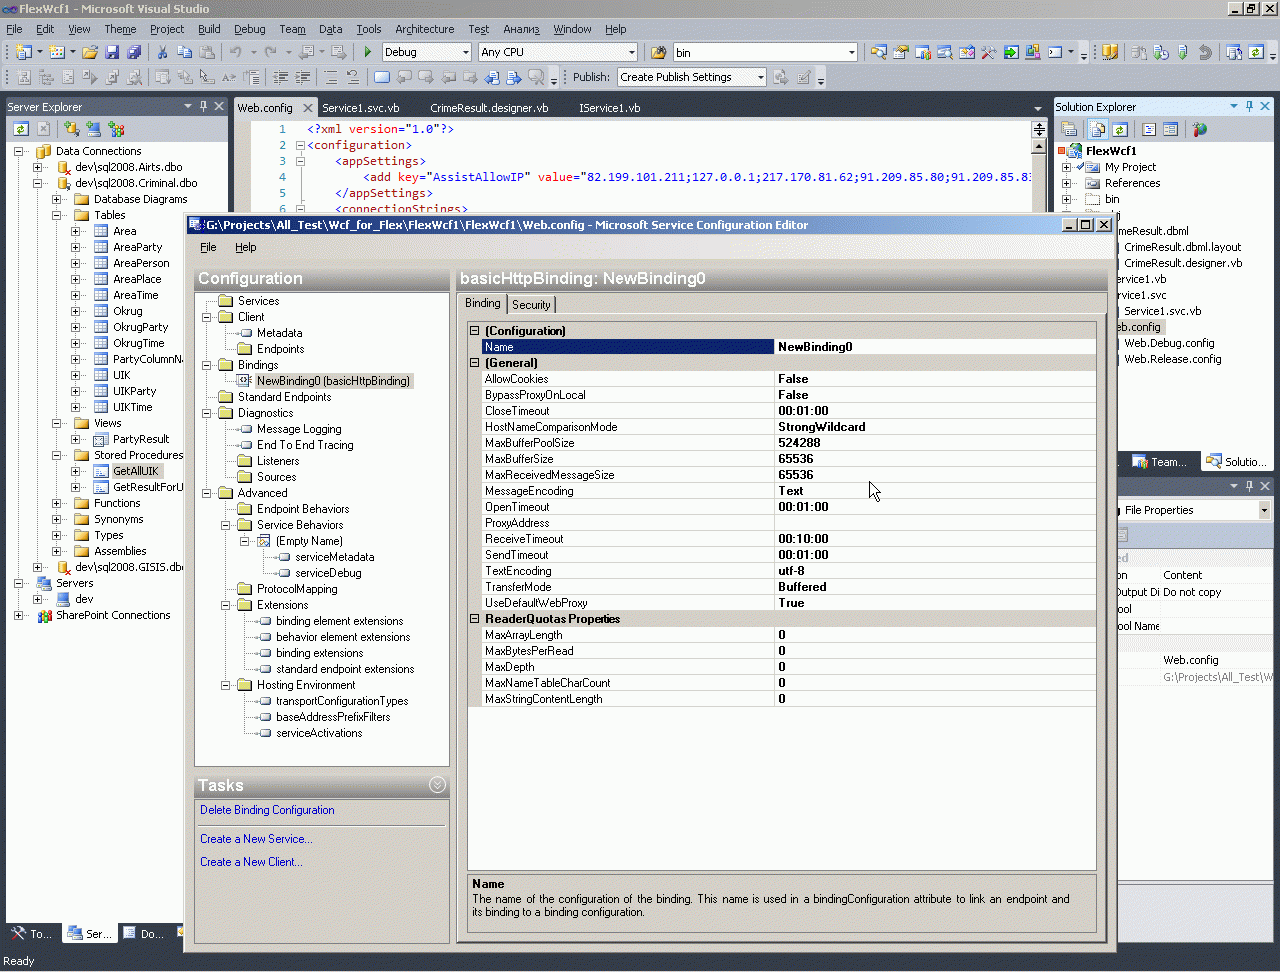This screenshot has height=972, width=1280.
Task: Open the File menu of Service Configuration Editor
Action: pyautogui.click(x=208, y=247)
